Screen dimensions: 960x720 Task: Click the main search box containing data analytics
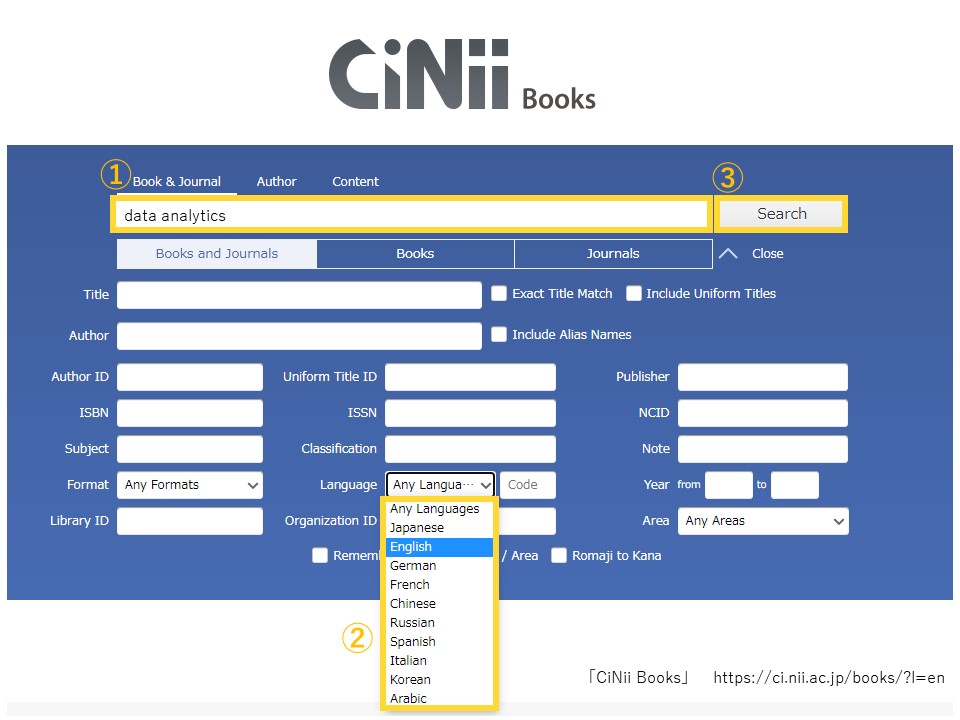pos(411,215)
